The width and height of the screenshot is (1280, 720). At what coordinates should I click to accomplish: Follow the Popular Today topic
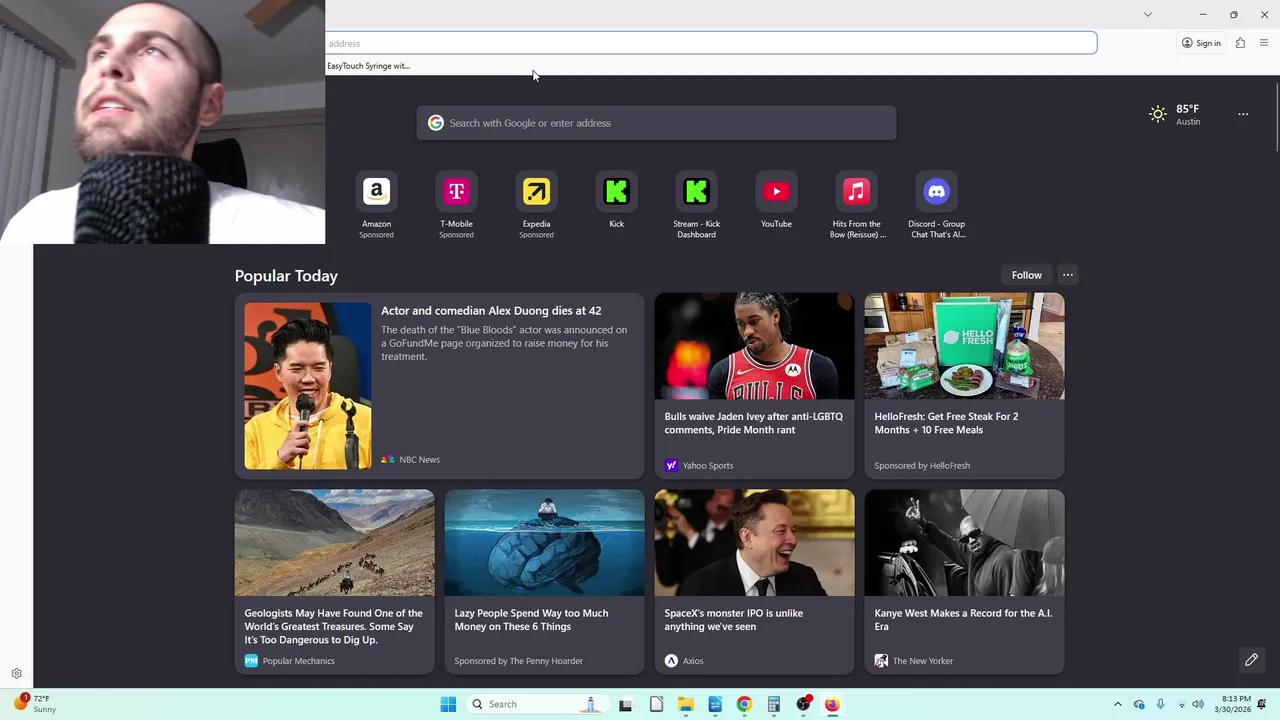click(1026, 275)
